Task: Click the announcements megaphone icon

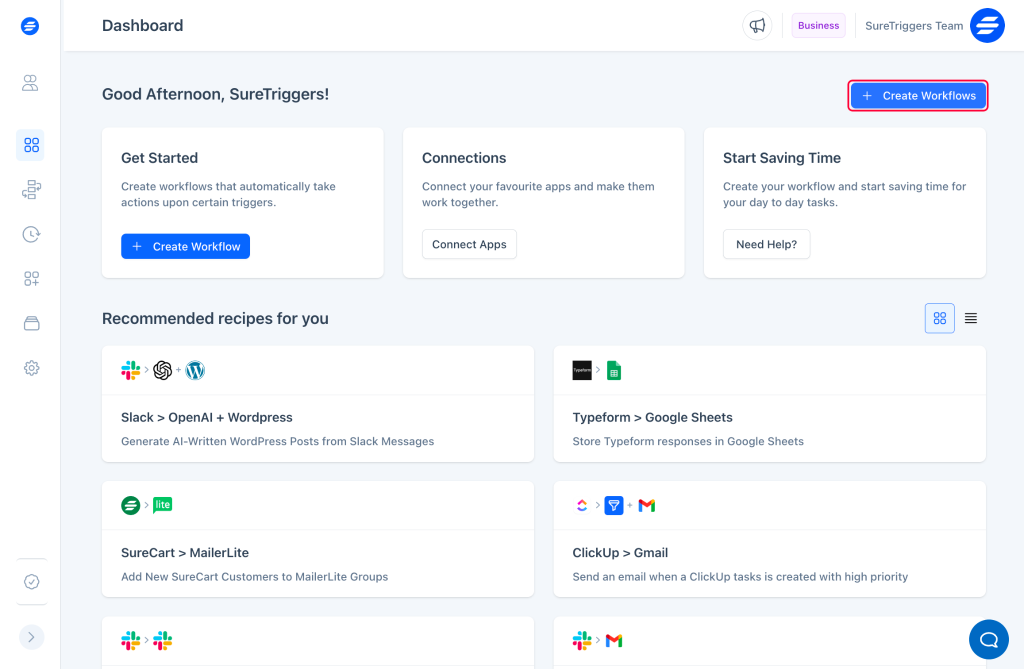Action: pyautogui.click(x=757, y=25)
